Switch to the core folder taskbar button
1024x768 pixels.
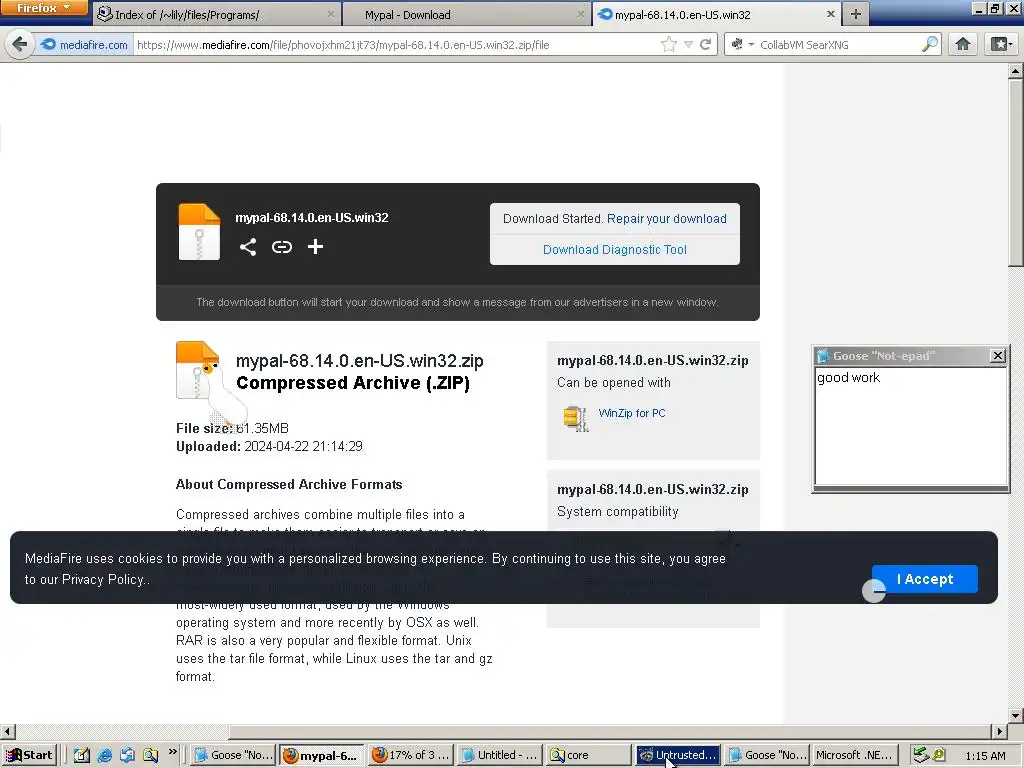click(588, 755)
